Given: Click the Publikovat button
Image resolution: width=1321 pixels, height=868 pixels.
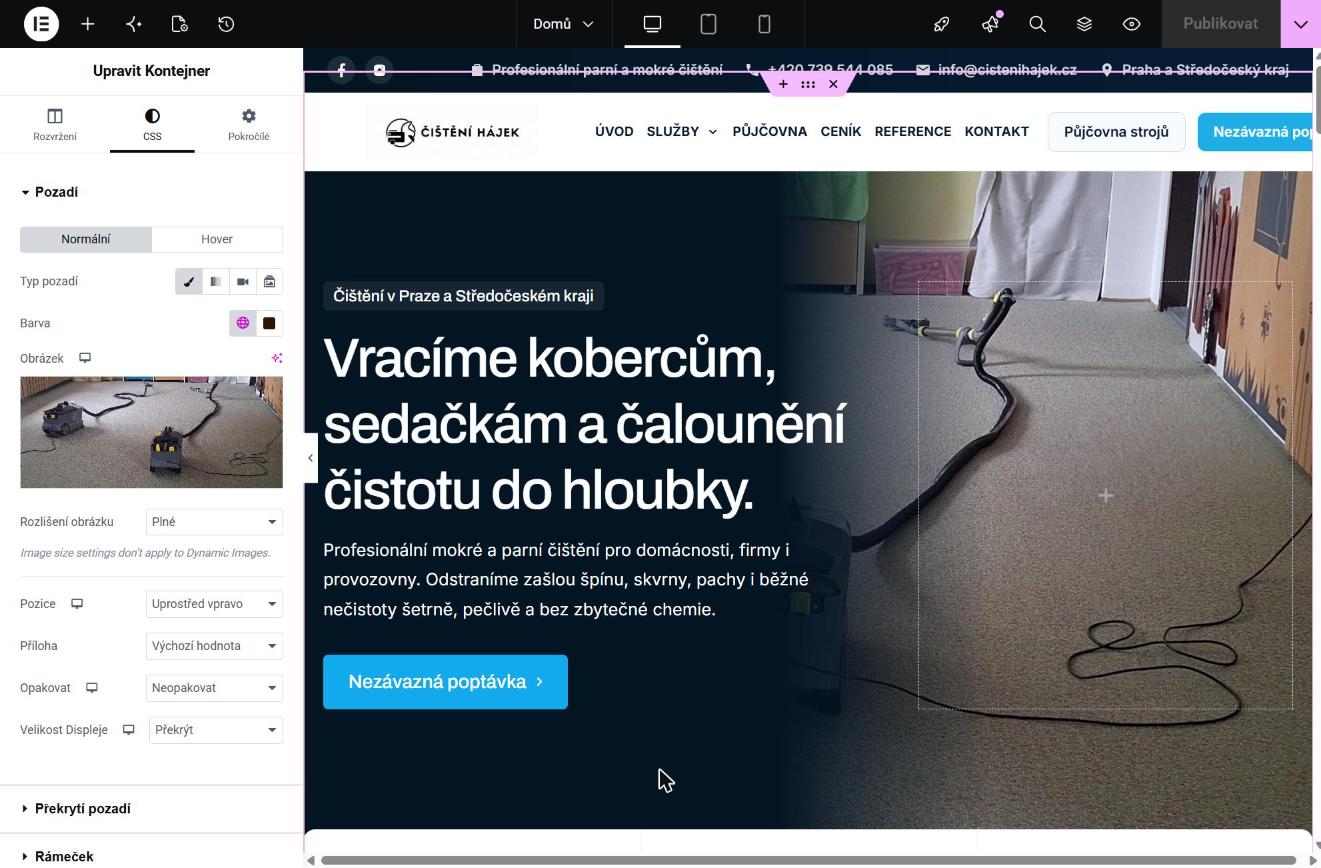Looking at the screenshot, I should click(1220, 24).
